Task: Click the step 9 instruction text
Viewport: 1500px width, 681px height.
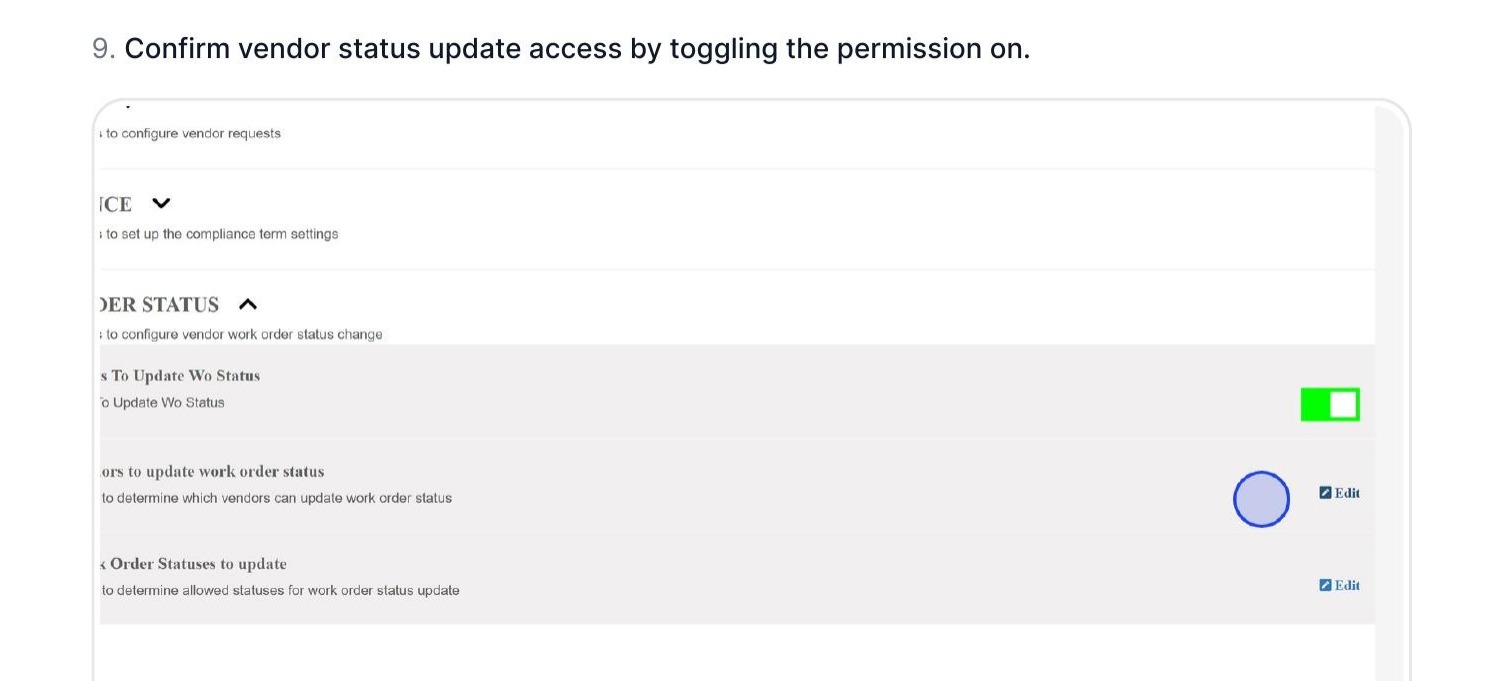Action: [x=576, y=48]
